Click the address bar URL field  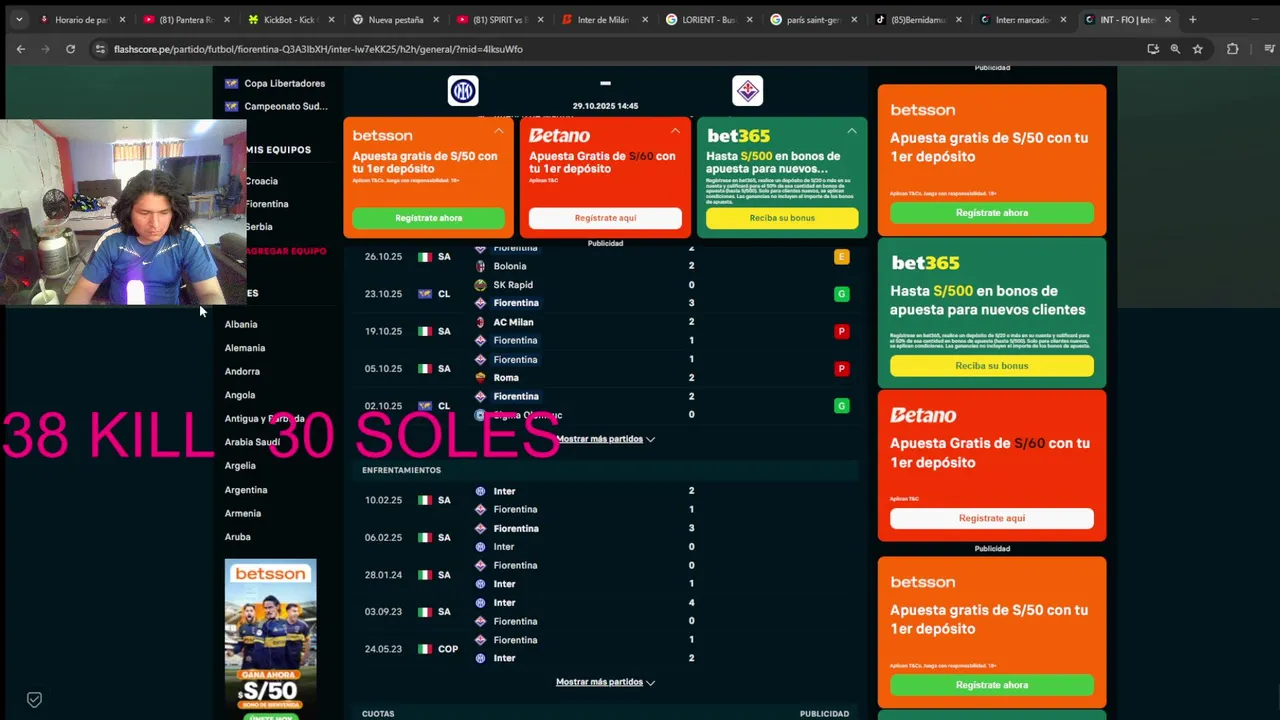(x=620, y=49)
